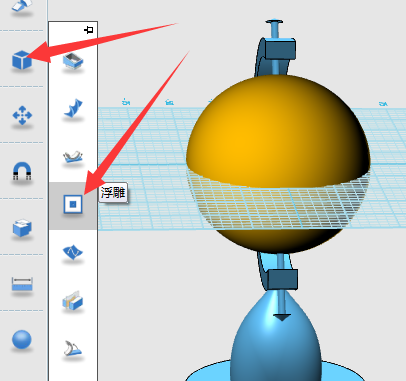The image size is (406, 381).
Task: Open the Material Render sphere tool
Action: 22,340
